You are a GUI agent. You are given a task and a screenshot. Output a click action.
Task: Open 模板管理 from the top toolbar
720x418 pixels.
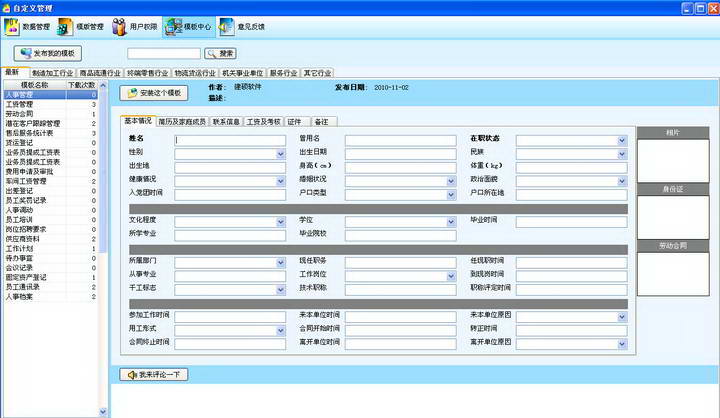(81, 27)
